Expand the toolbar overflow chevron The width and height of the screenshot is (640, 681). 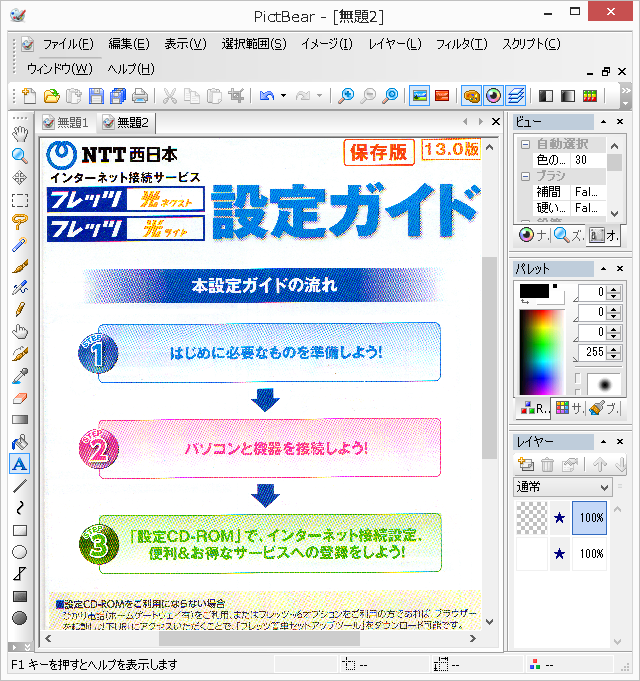(x=626, y=96)
